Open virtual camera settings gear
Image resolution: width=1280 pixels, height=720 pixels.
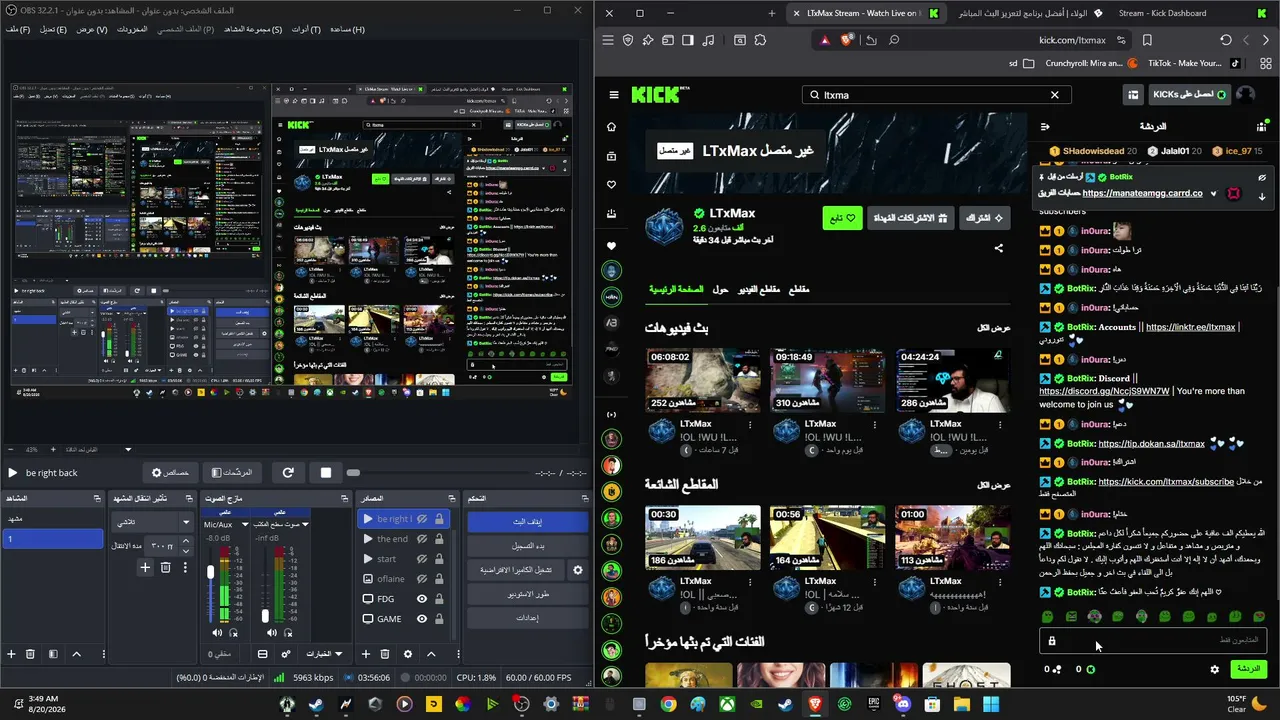[x=577, y=570]
